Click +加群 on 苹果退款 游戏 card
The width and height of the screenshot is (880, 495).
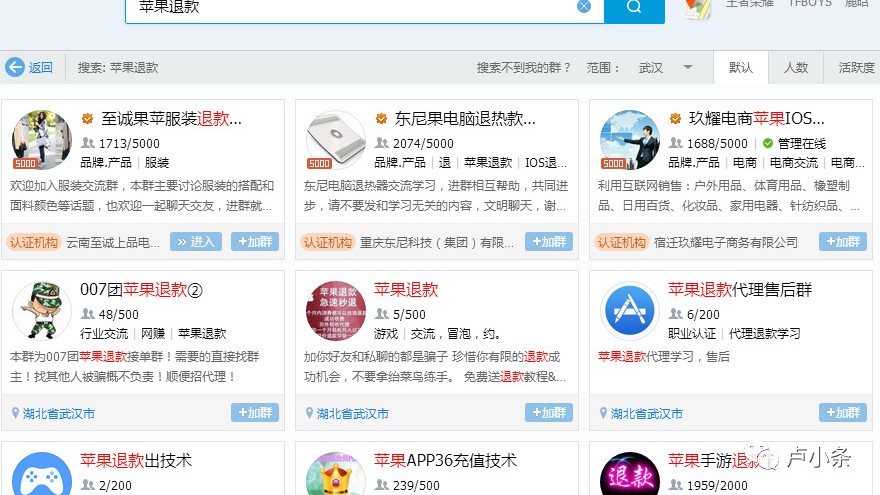tap(549, 412)
